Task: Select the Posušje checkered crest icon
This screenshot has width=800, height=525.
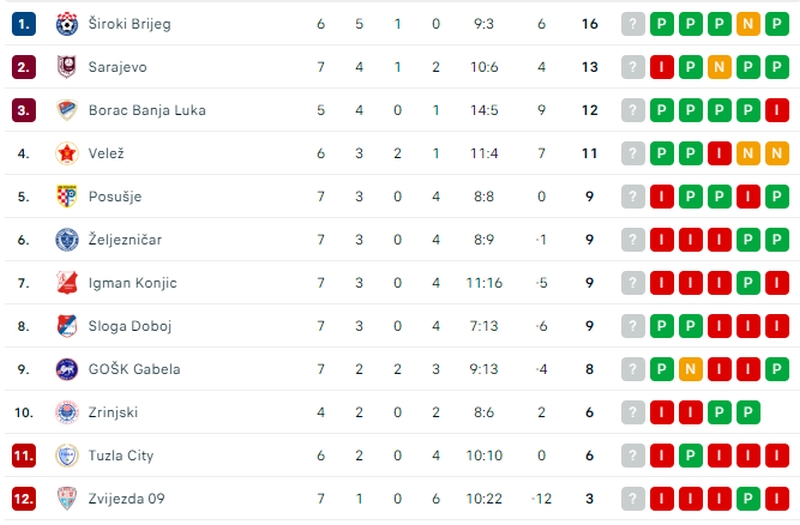Action: pos(67,196)
